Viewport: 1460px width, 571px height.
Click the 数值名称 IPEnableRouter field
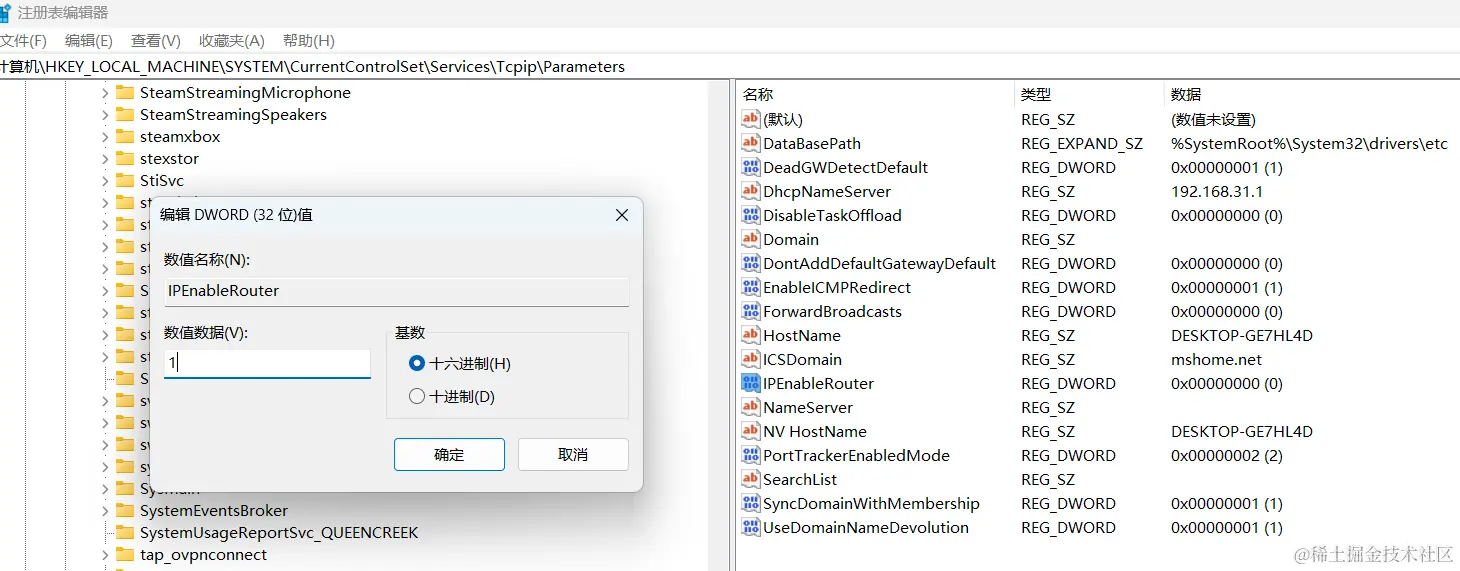(x=397, y=291)
